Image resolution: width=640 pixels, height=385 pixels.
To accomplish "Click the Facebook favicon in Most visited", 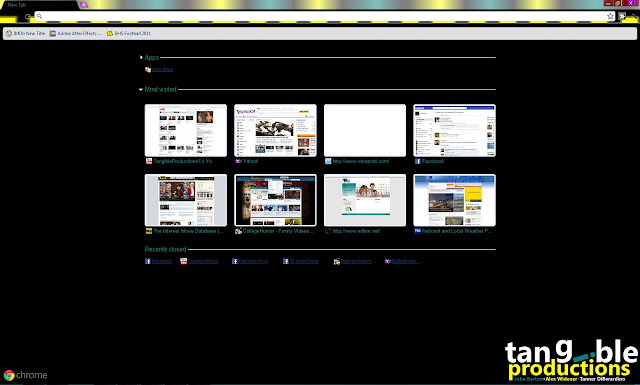I will (418, 161).
